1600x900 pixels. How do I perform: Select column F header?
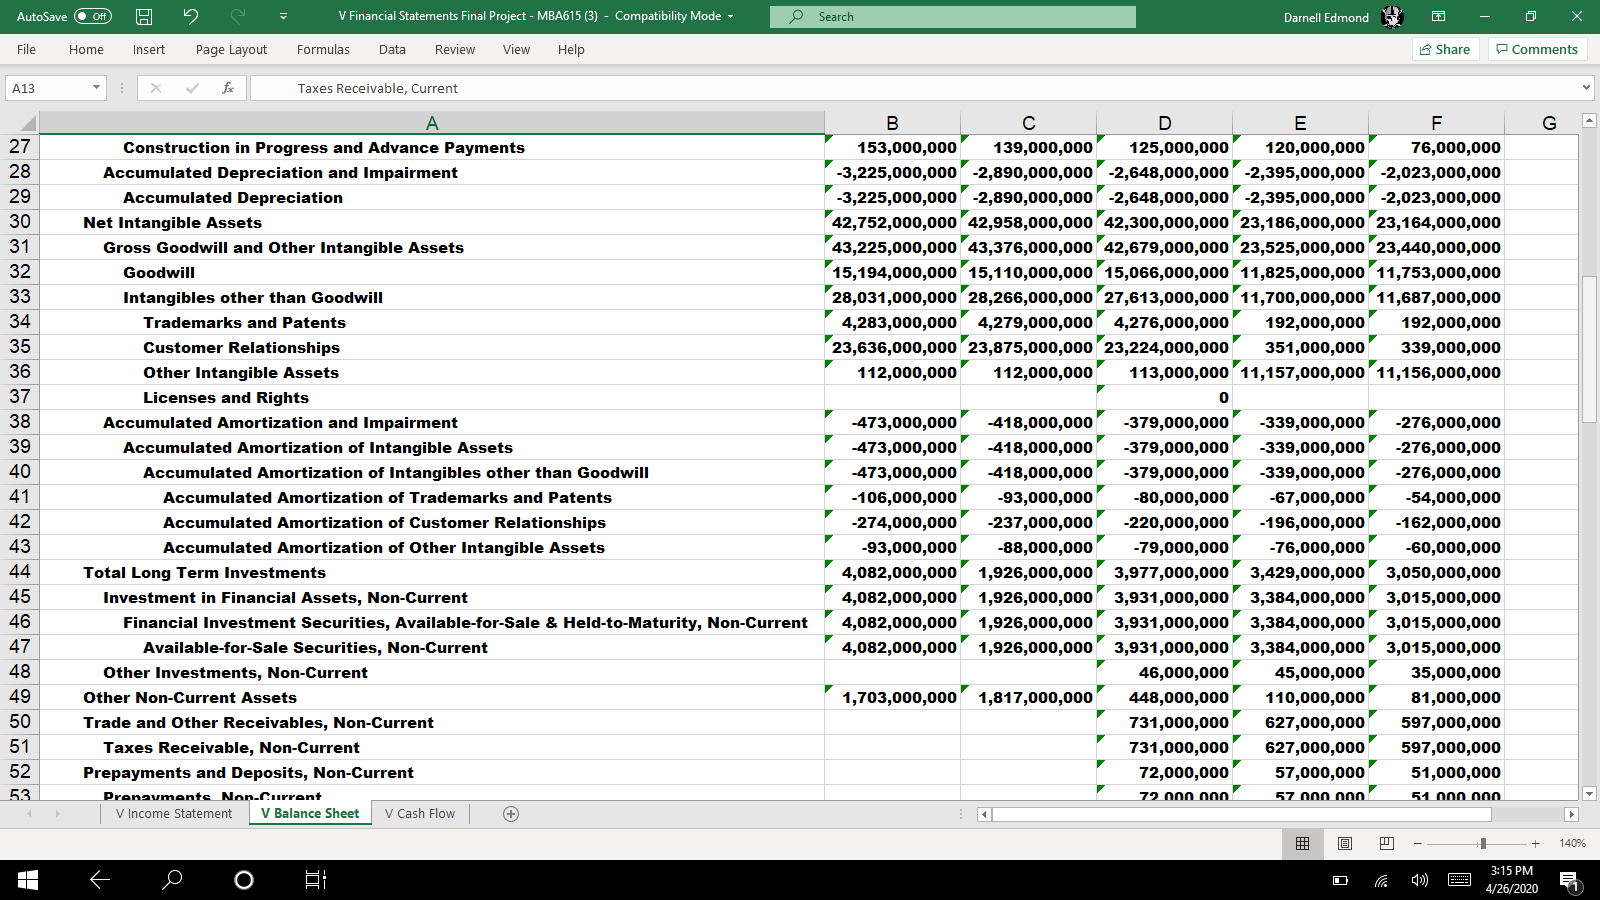1436,123
